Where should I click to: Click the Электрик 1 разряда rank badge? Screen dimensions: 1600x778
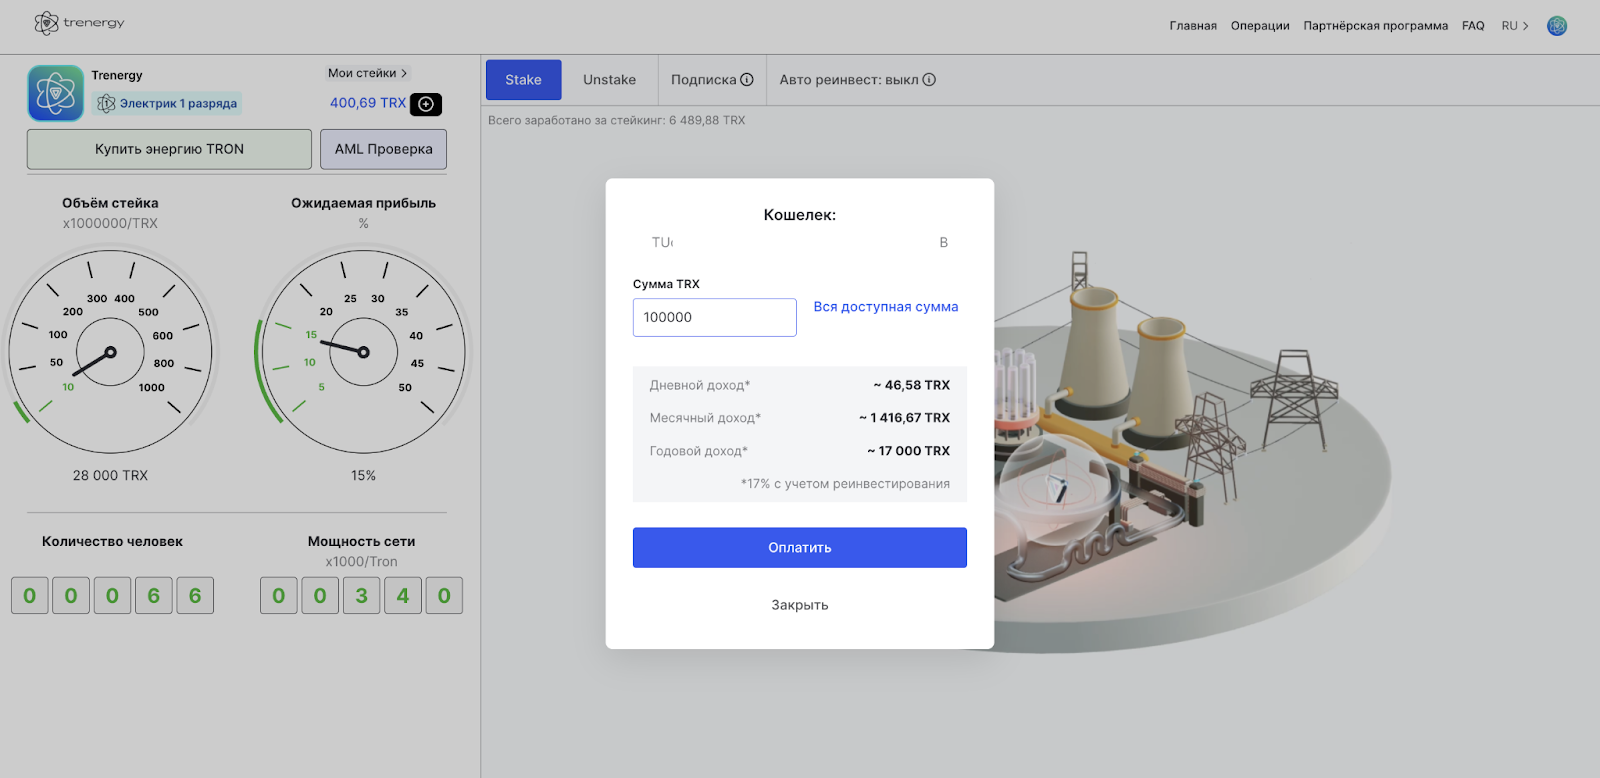tap(167, 103)
